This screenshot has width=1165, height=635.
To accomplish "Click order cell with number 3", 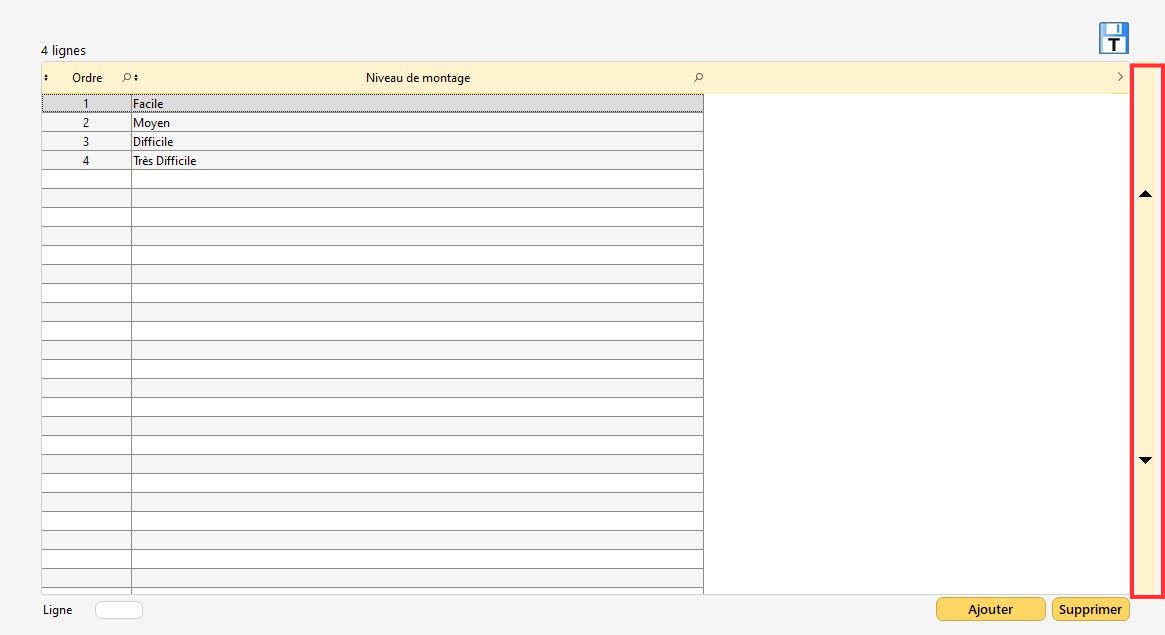I will point(86,142).
